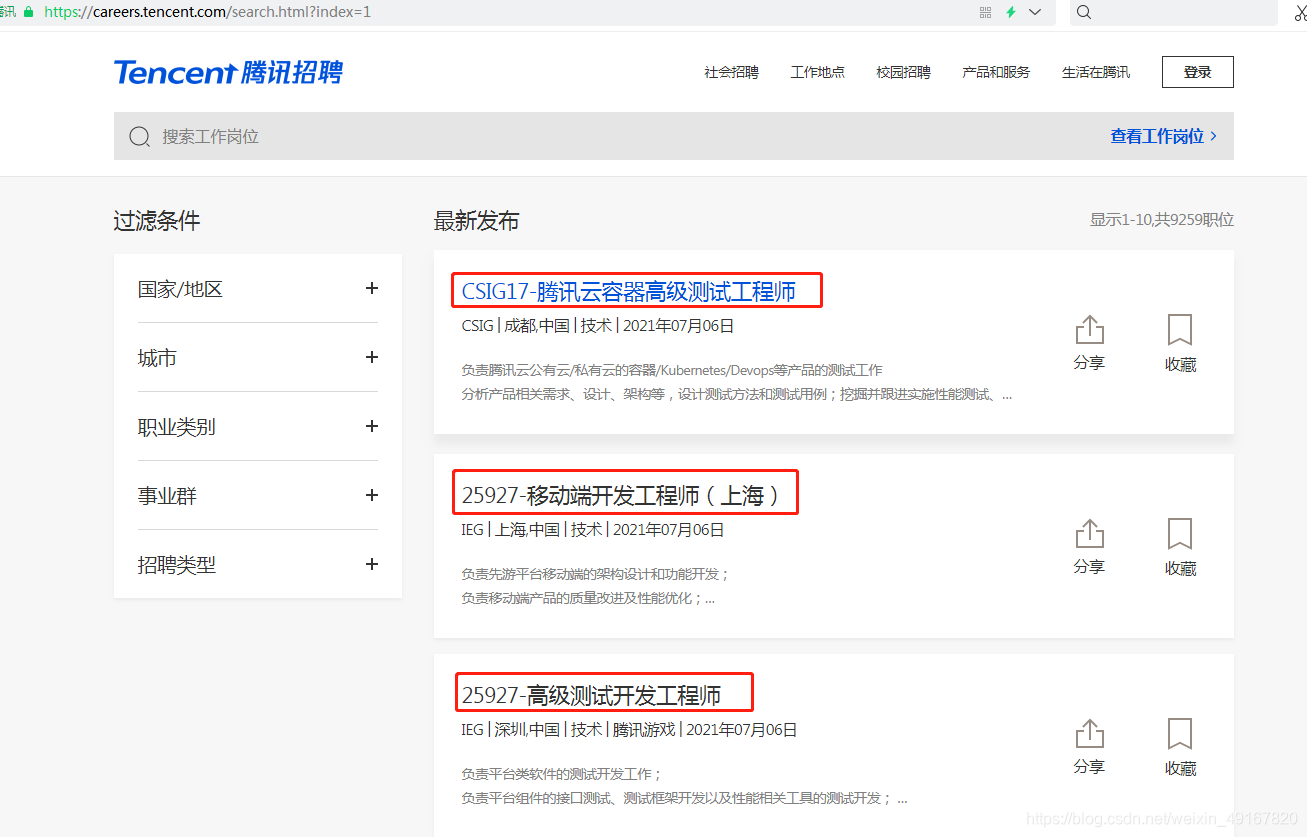Click the search magnifier icon in job search bar
Viewport: 1307px width, 837px height.
tap(140, 136)
